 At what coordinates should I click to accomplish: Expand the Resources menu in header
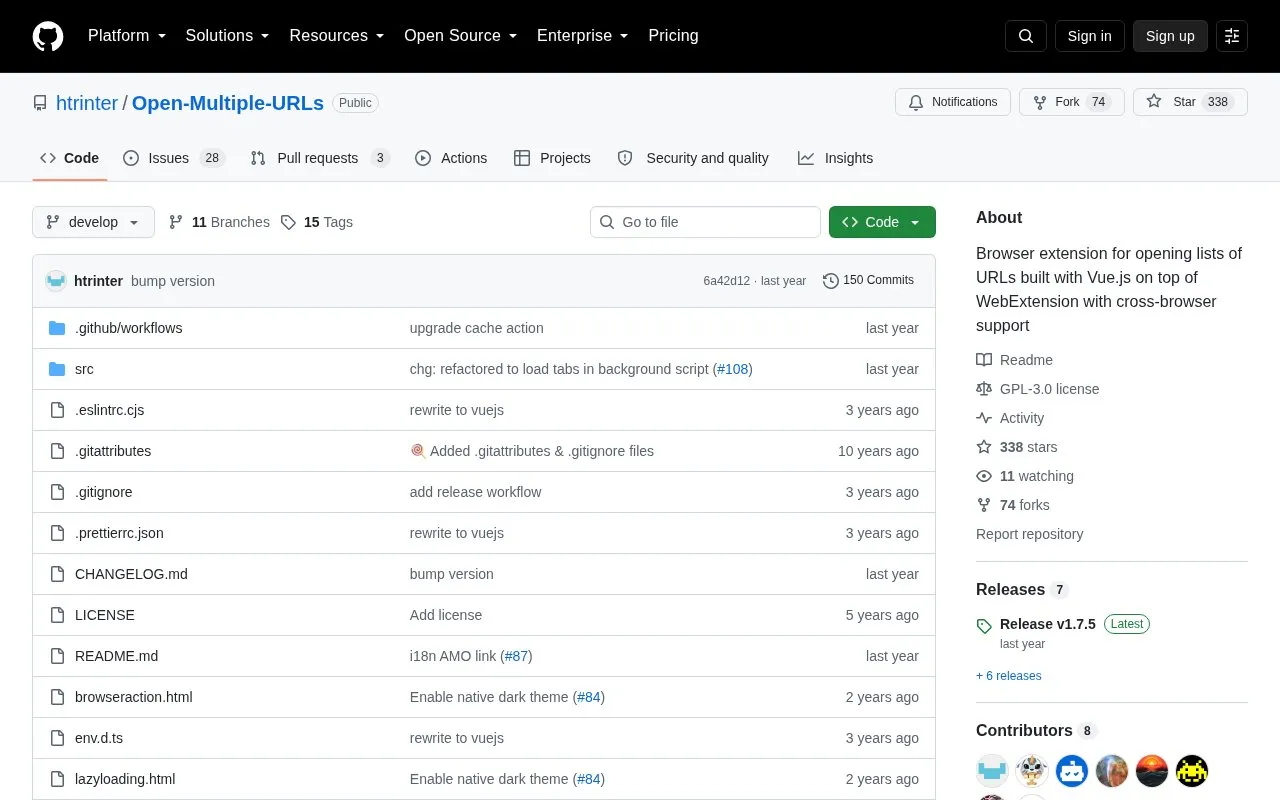(x=337, y=36)
